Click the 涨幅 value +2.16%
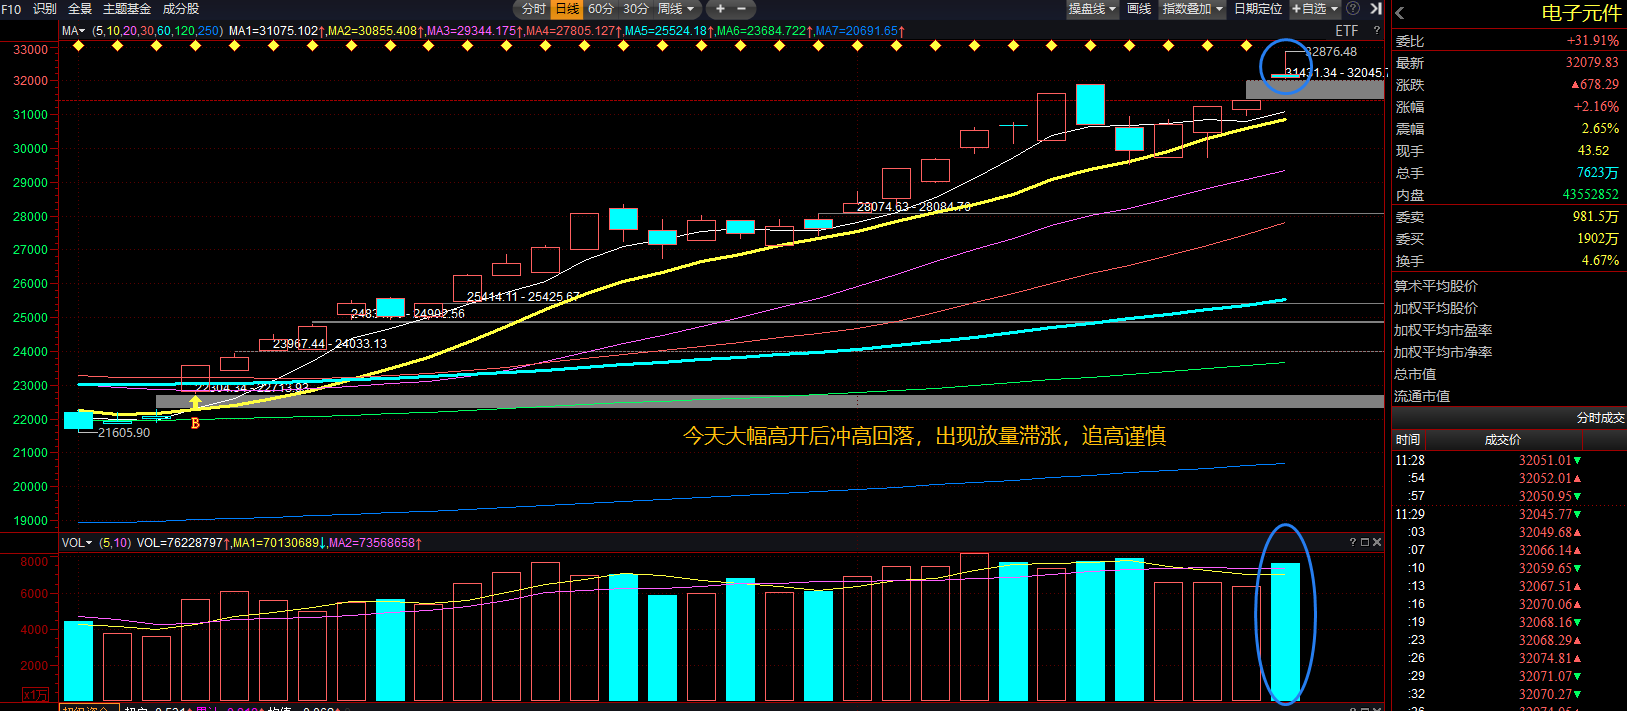 click(x=1596, y=107)
